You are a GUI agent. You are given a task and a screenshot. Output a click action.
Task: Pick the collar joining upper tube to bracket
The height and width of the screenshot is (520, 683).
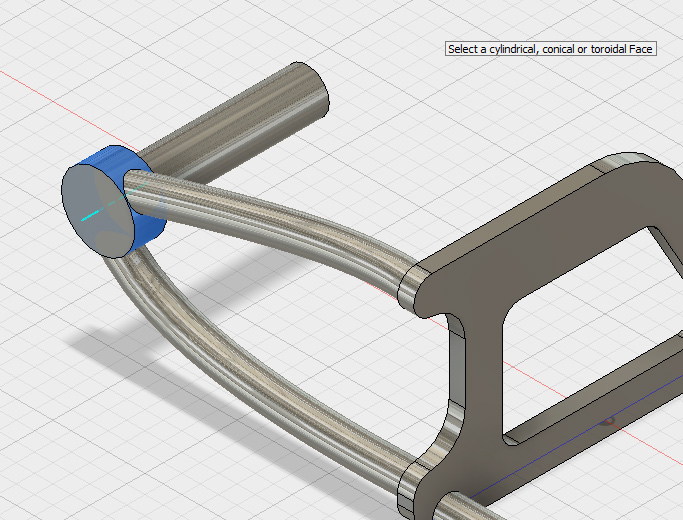[410, 287]
